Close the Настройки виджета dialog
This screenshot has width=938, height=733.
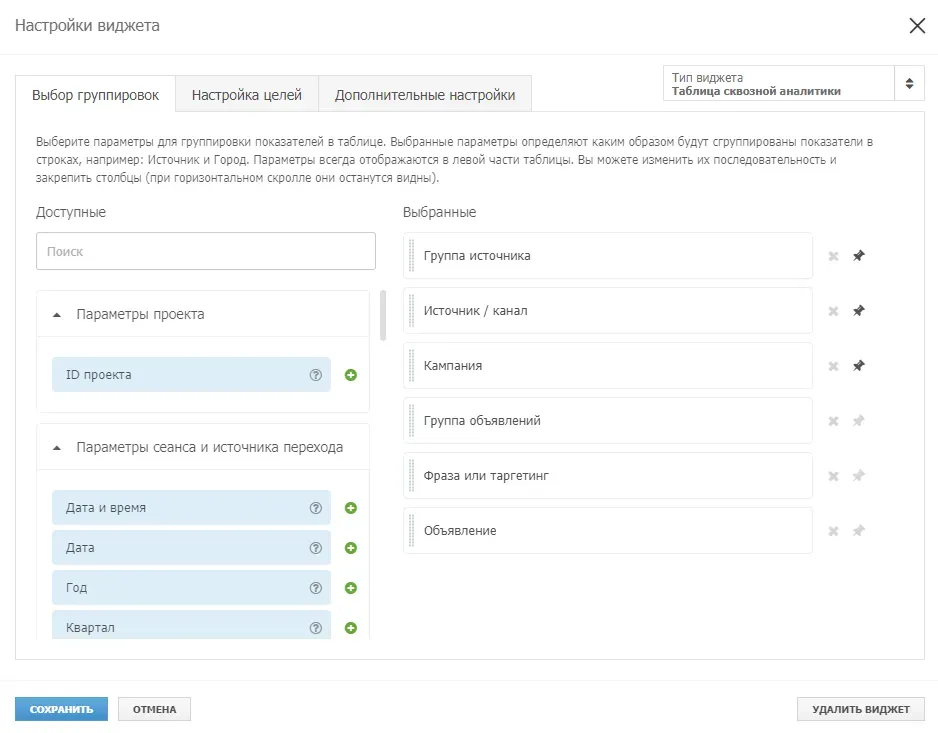pos(917,26)
